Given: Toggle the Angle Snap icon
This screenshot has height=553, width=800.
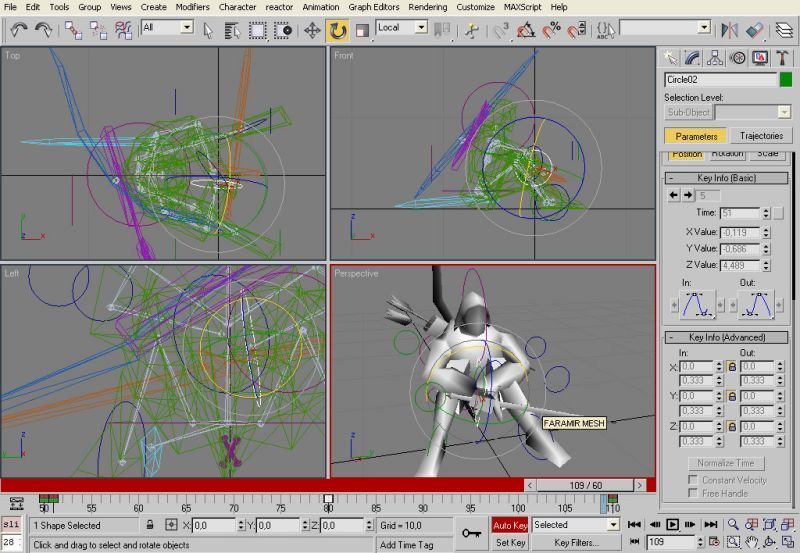Looking at the screenshot, I should pyautogui.click(x=526, y=31).
